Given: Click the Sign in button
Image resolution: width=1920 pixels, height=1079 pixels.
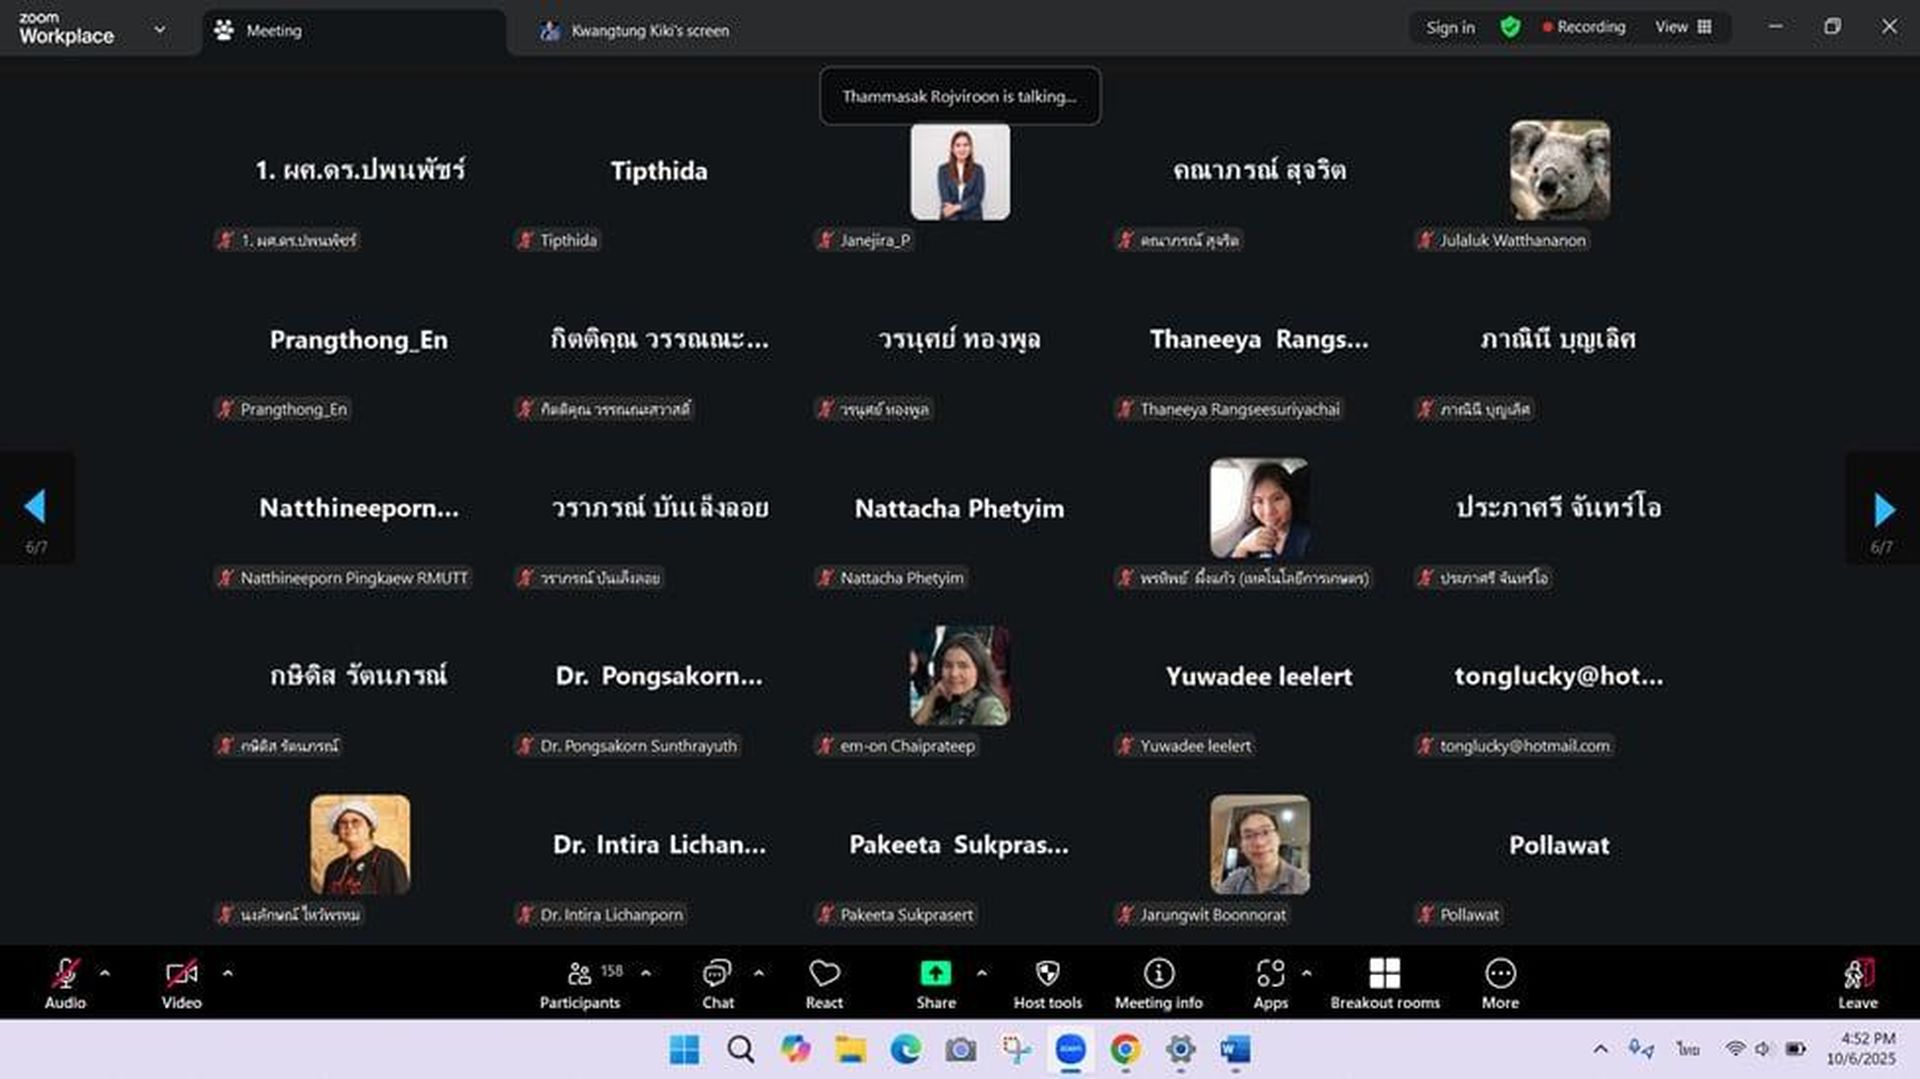Looking at the screenshot, I should [x=1449, y=28].
